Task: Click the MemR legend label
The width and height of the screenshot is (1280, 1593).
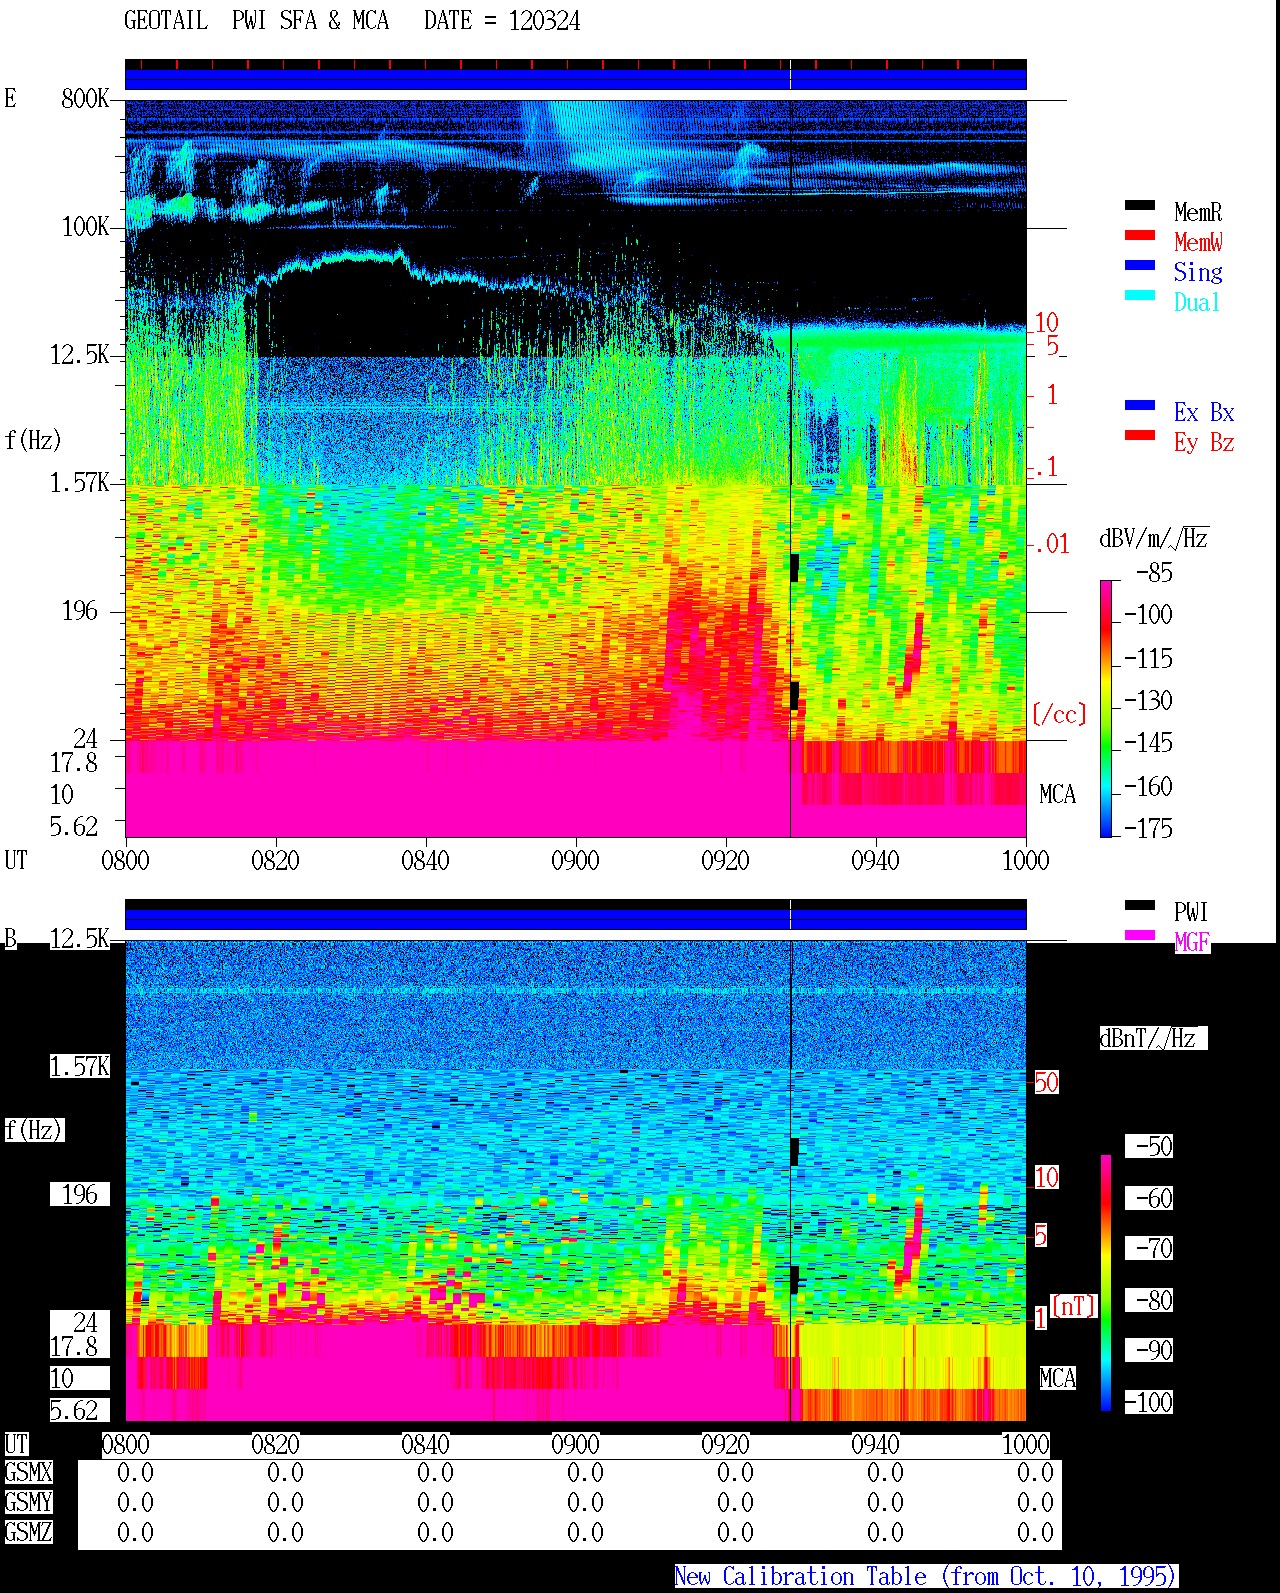Action: pos(1198,212)
